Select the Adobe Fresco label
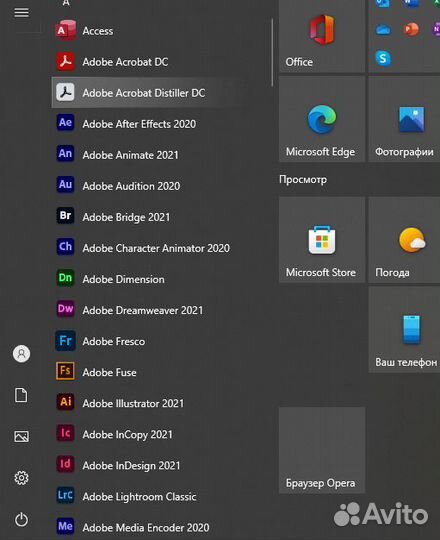This screenshot has width=440, height=540. [x=114, y=341]
